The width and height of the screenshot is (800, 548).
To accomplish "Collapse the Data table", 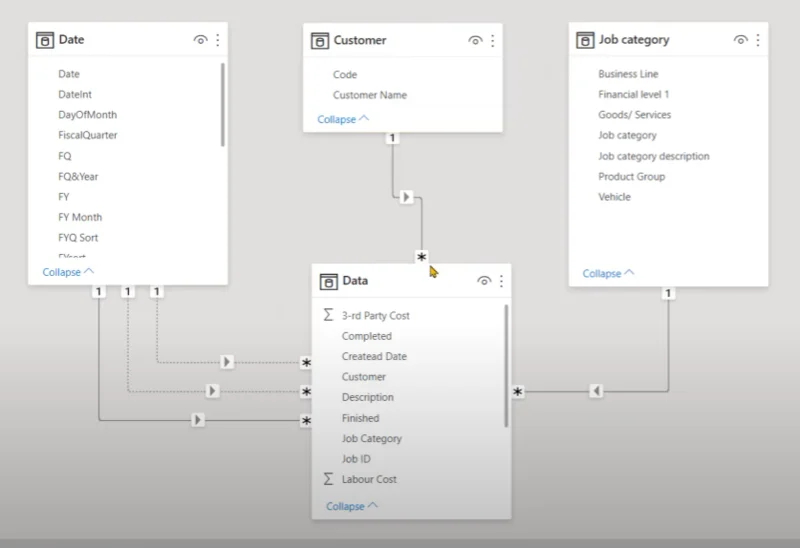I will [x=352, y=506].
